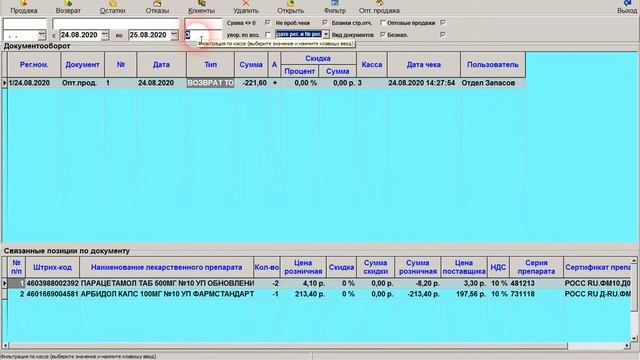The height and width of the screenshot is (360, 640).
Task: Click the Цена розничная column header
Action: (303, 267)
